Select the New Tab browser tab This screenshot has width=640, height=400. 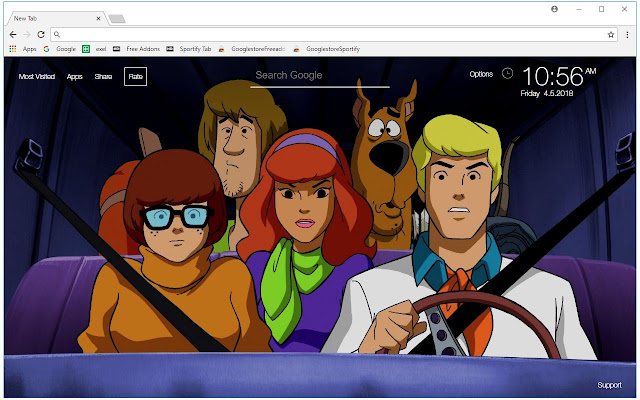56,18
